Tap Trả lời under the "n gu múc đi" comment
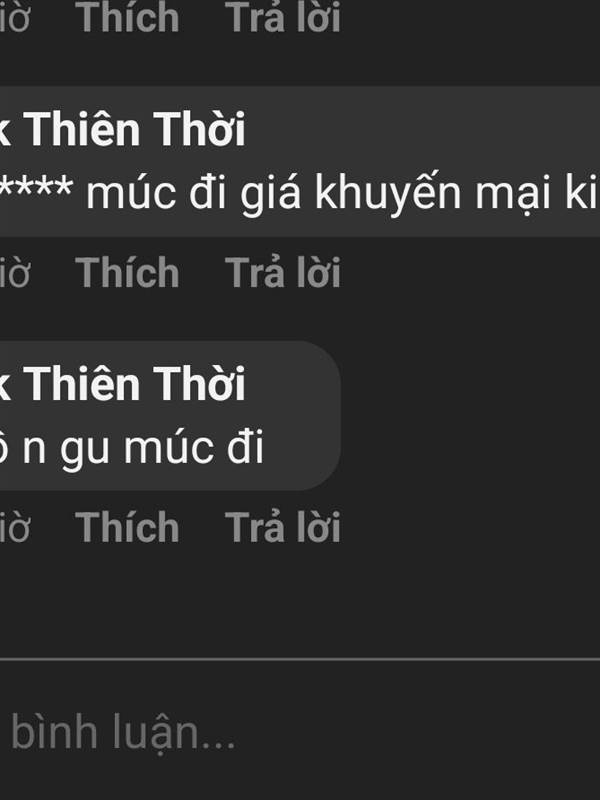Image resolution: width=600 pixels, height=800 pixels. click(x=283, y=527)
